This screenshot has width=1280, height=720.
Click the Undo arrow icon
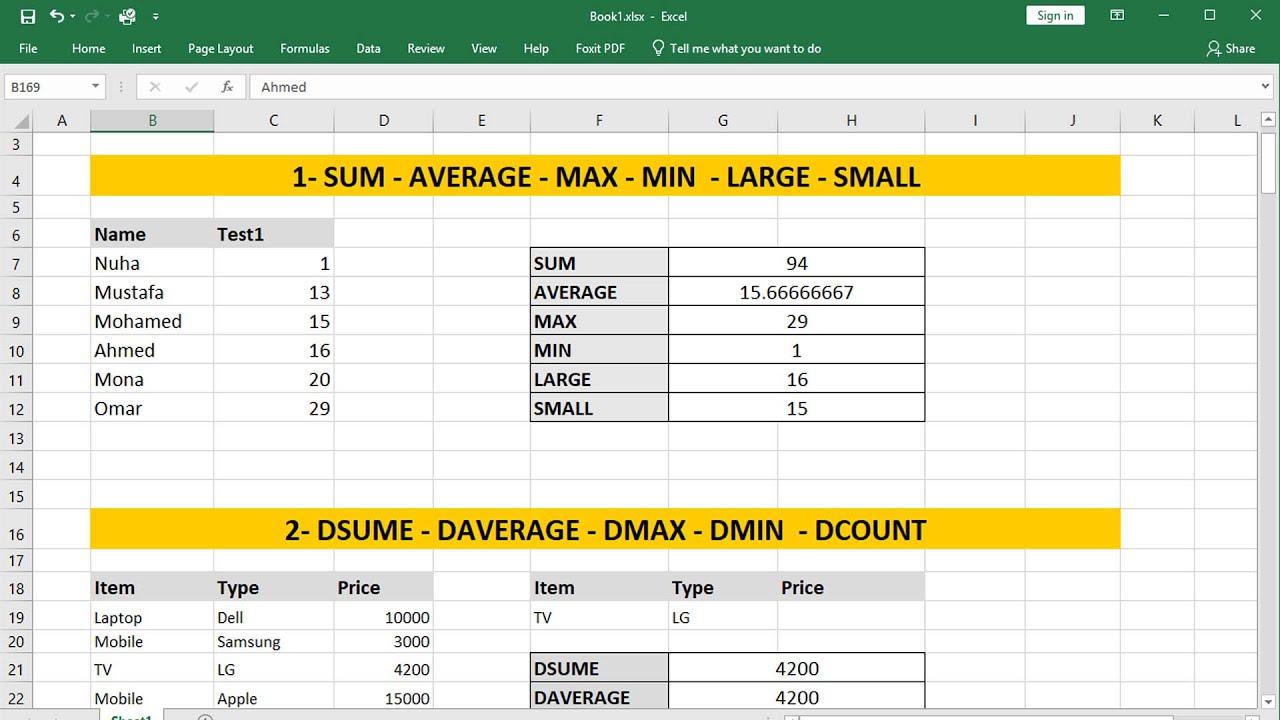(x=57, y=16)
